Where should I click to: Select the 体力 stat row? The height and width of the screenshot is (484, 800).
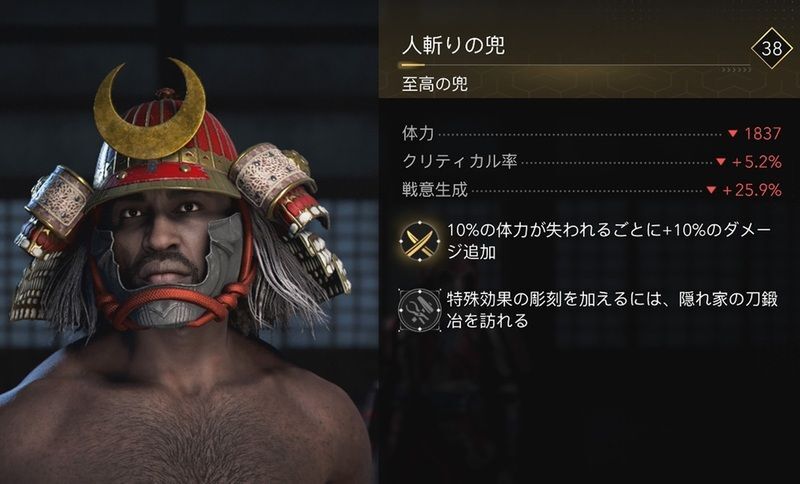(592, 134)
